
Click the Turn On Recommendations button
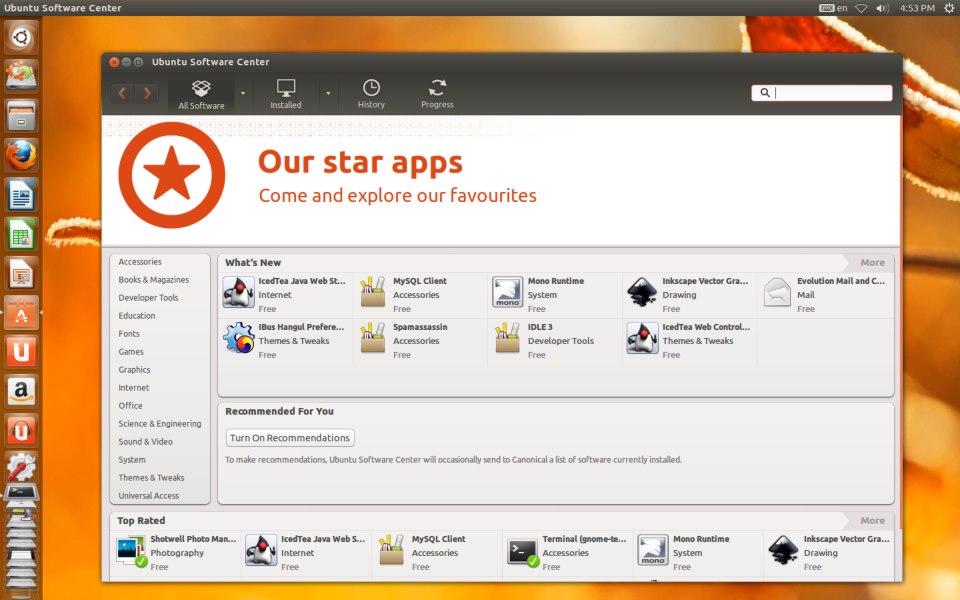[290, 438]
